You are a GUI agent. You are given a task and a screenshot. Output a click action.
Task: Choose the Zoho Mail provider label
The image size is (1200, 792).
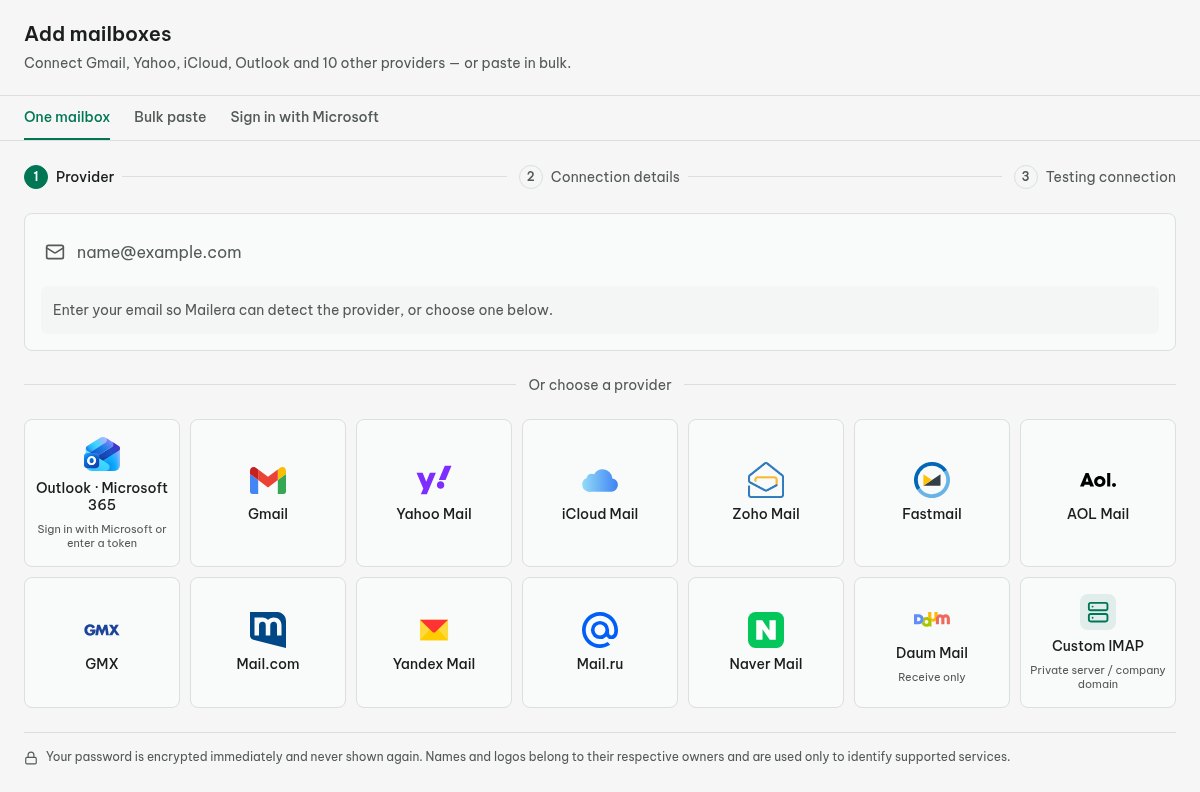(x=766, y=514)
